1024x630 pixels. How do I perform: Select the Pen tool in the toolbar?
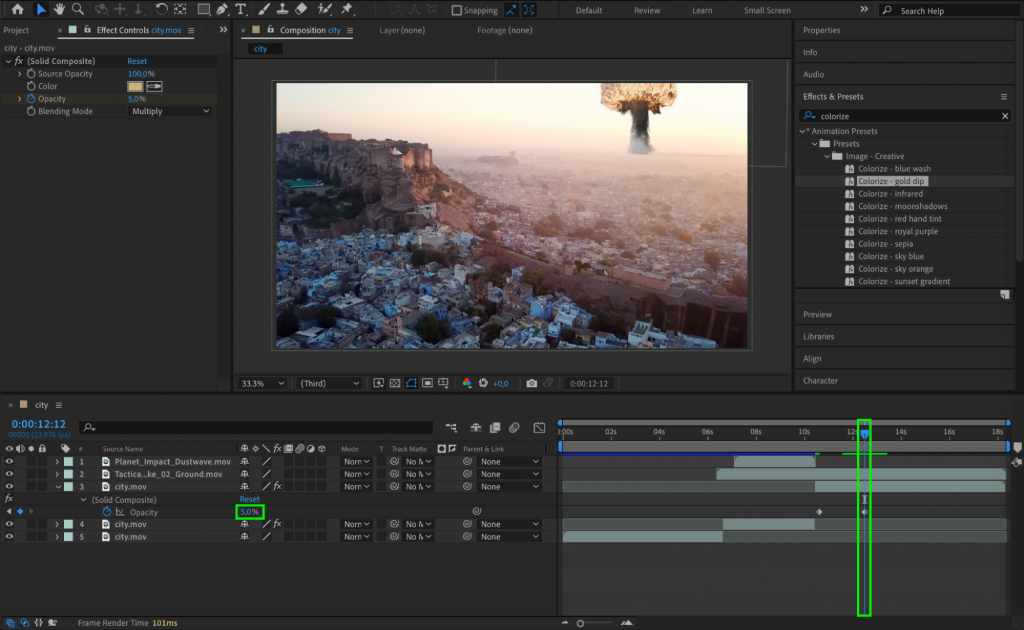tap(221, 10)
